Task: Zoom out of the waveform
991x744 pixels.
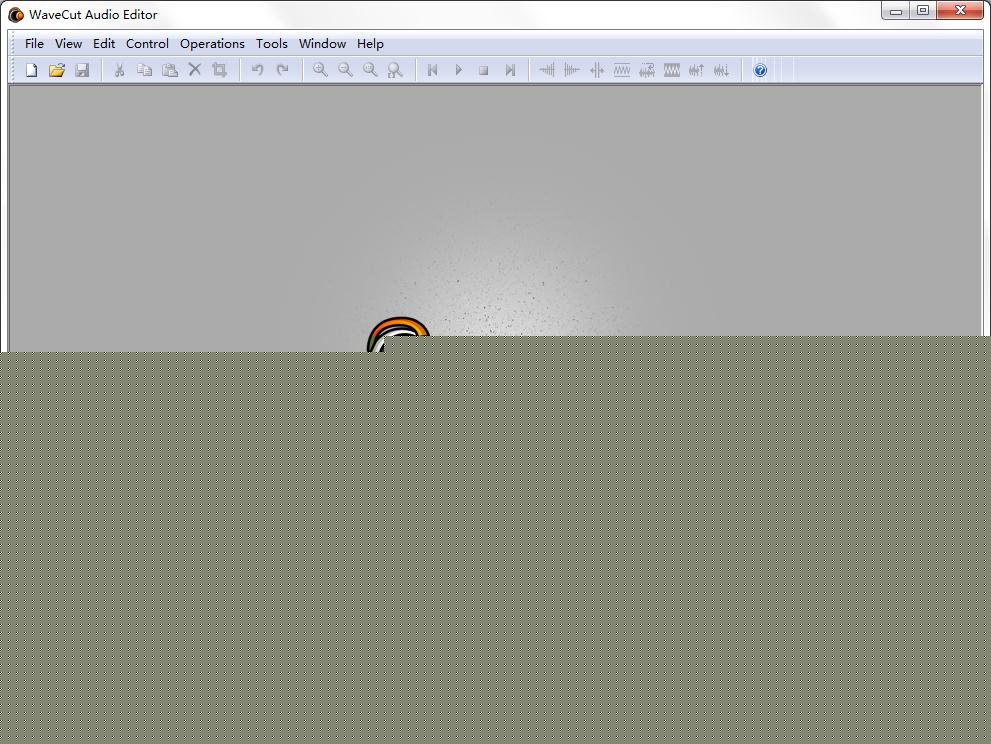Action: point(345,70)
